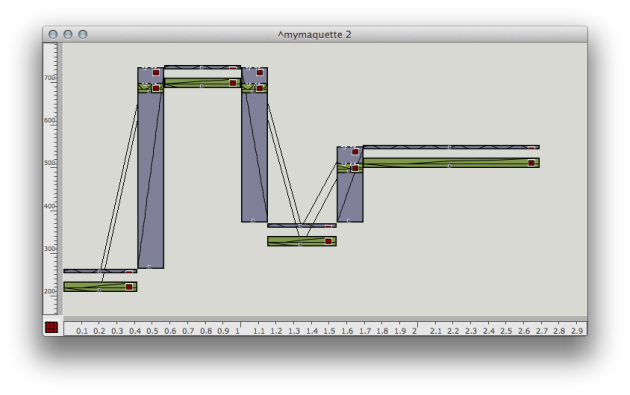Click the 400 mark on vertical ruler
The width and height of the screenshot is (630, 395).
point(49,206)
